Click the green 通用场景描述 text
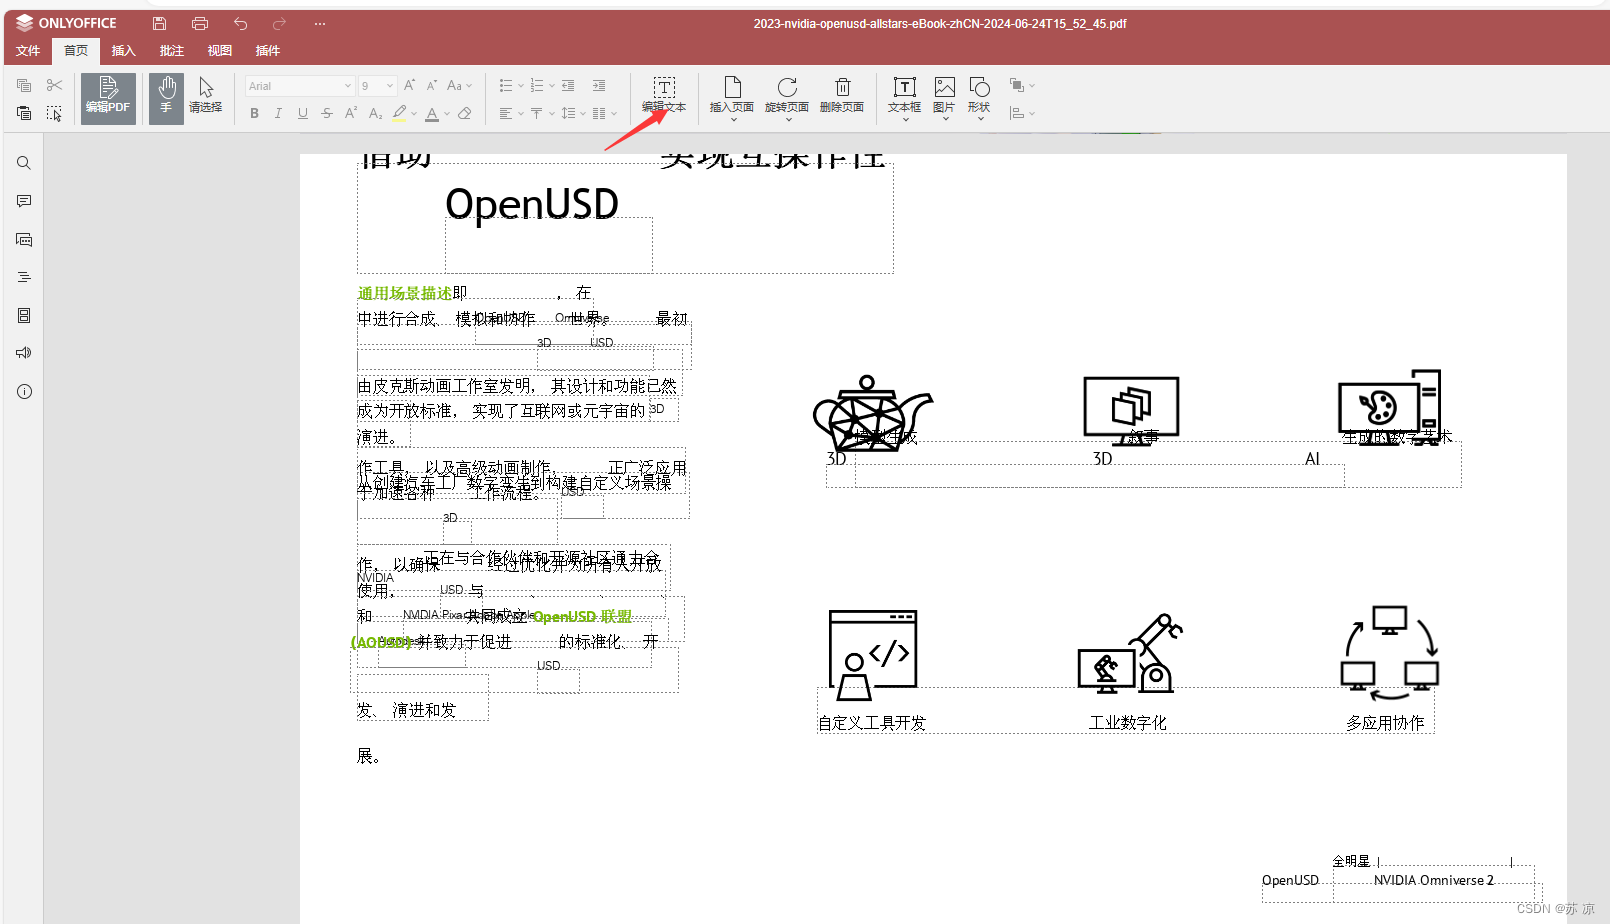This screenshot has height=924, width=1610. click(x=405, y=293)
